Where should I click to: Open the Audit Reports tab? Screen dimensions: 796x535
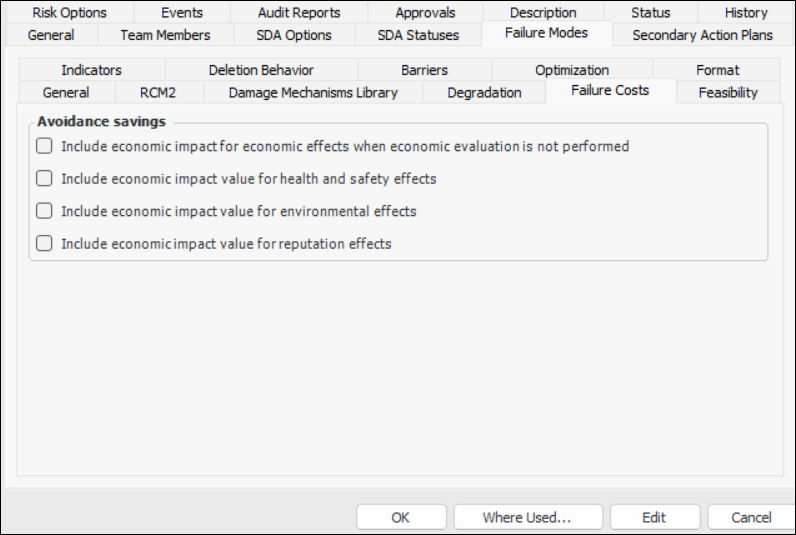299,13
